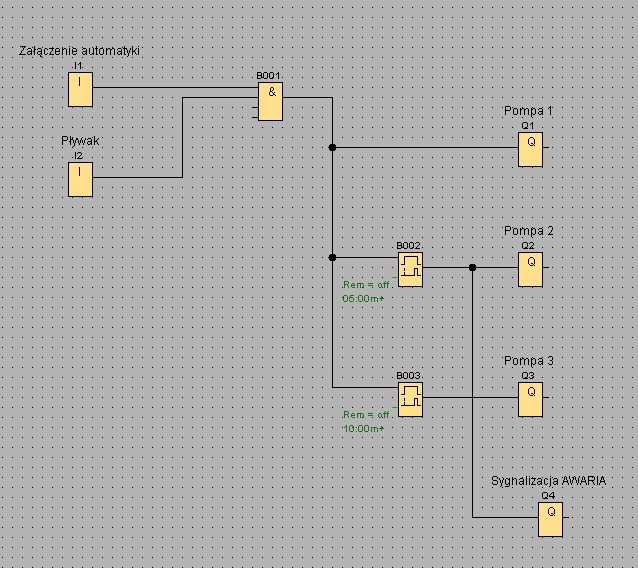The width and height of the screenshot is (638, 568).
Task: Click the 'Sygnalizacja AWARIA' label
Action: click(x=548, y=481)
